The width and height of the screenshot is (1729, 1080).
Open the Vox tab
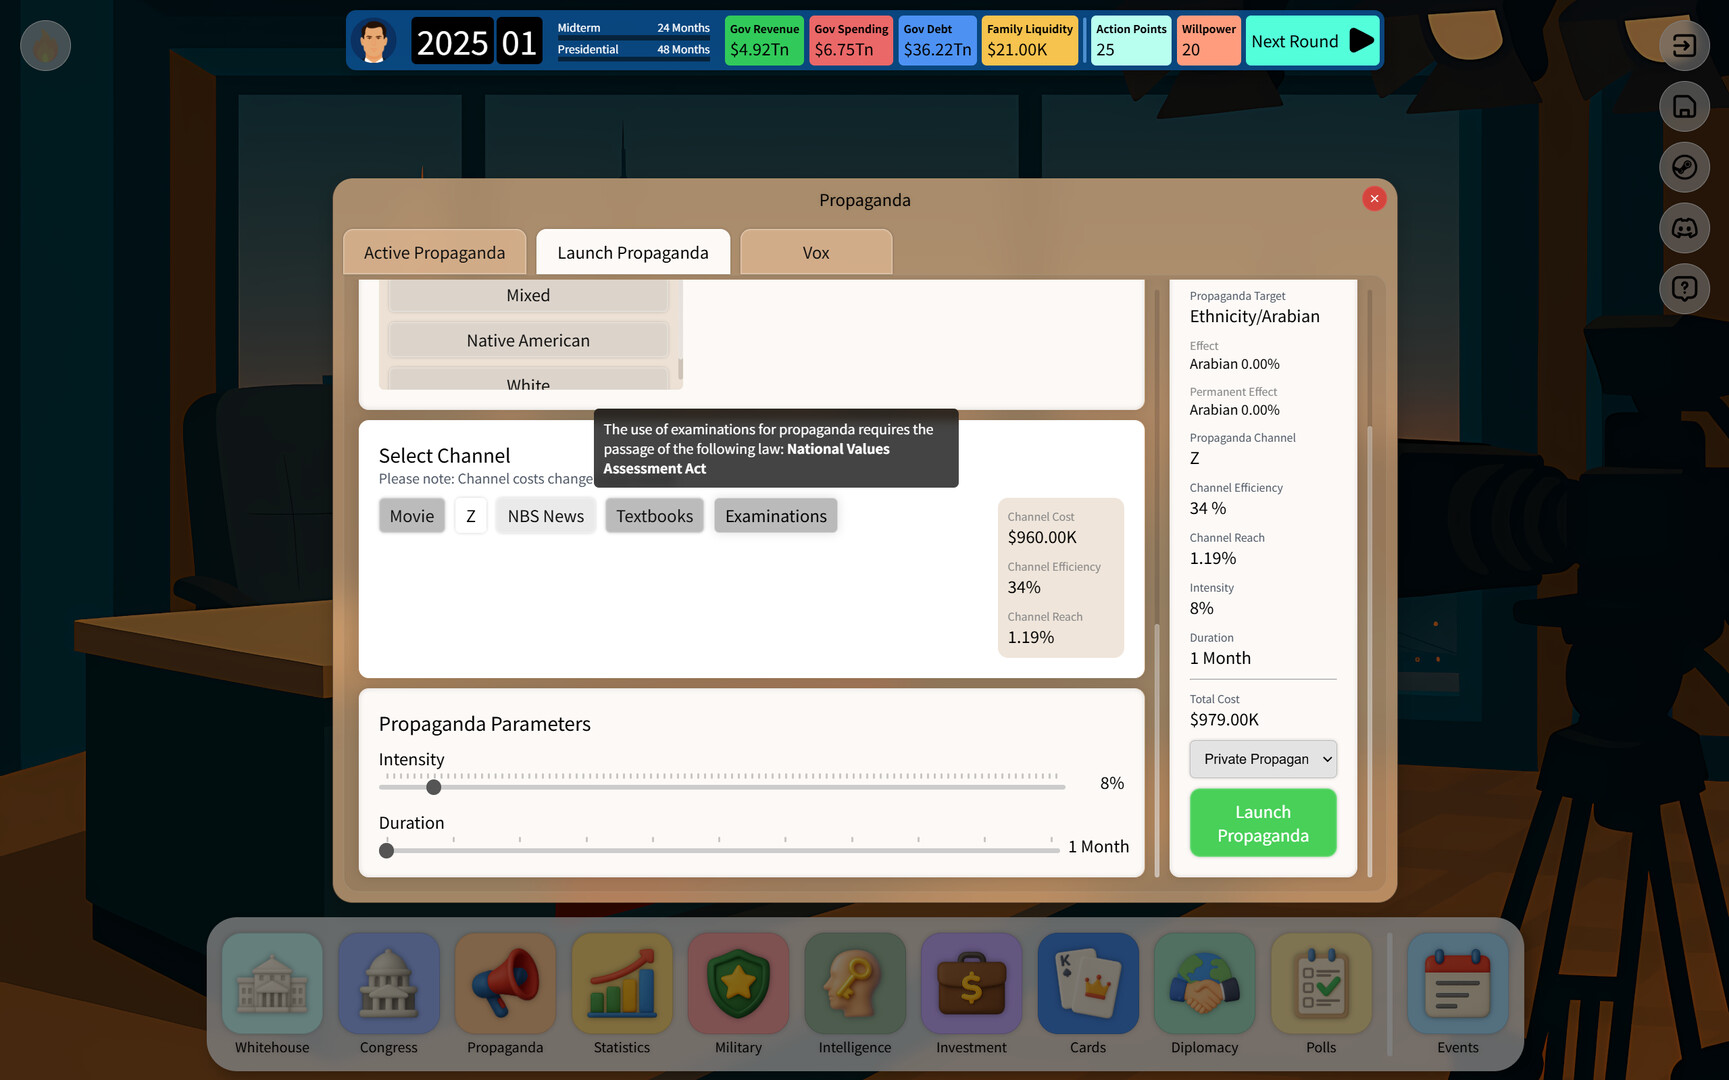[816, 252]
